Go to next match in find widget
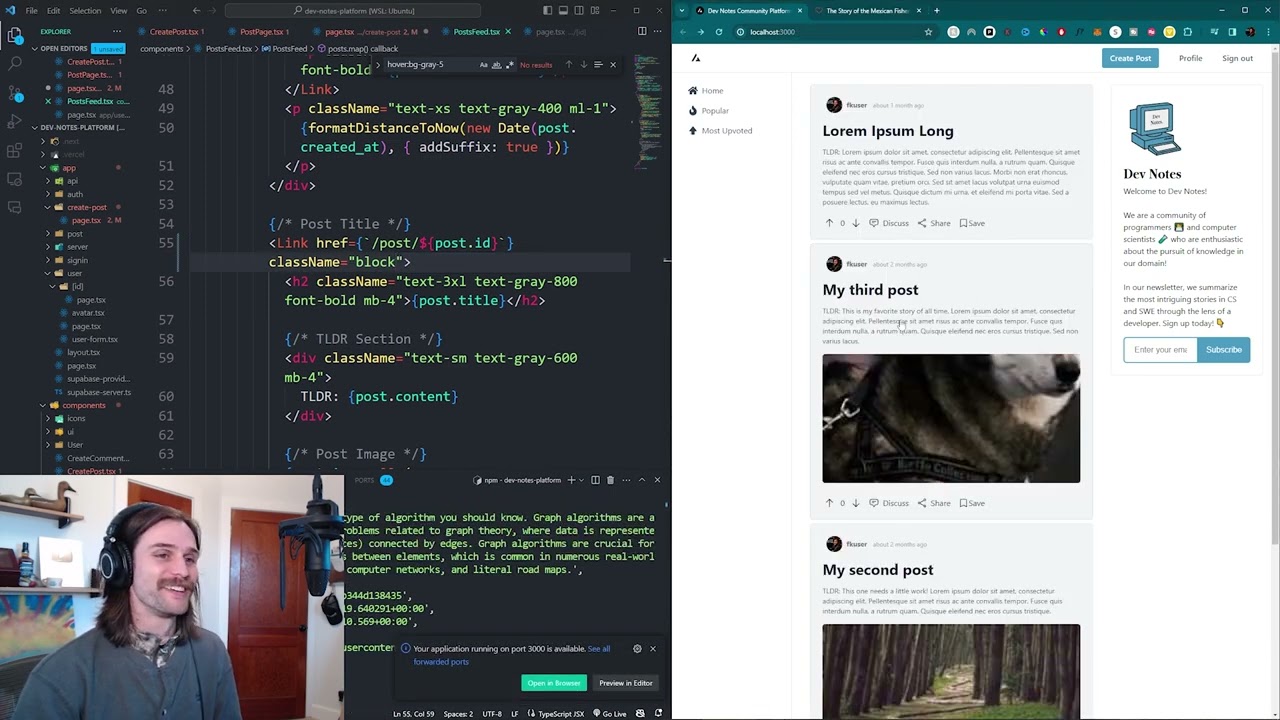 584,65
